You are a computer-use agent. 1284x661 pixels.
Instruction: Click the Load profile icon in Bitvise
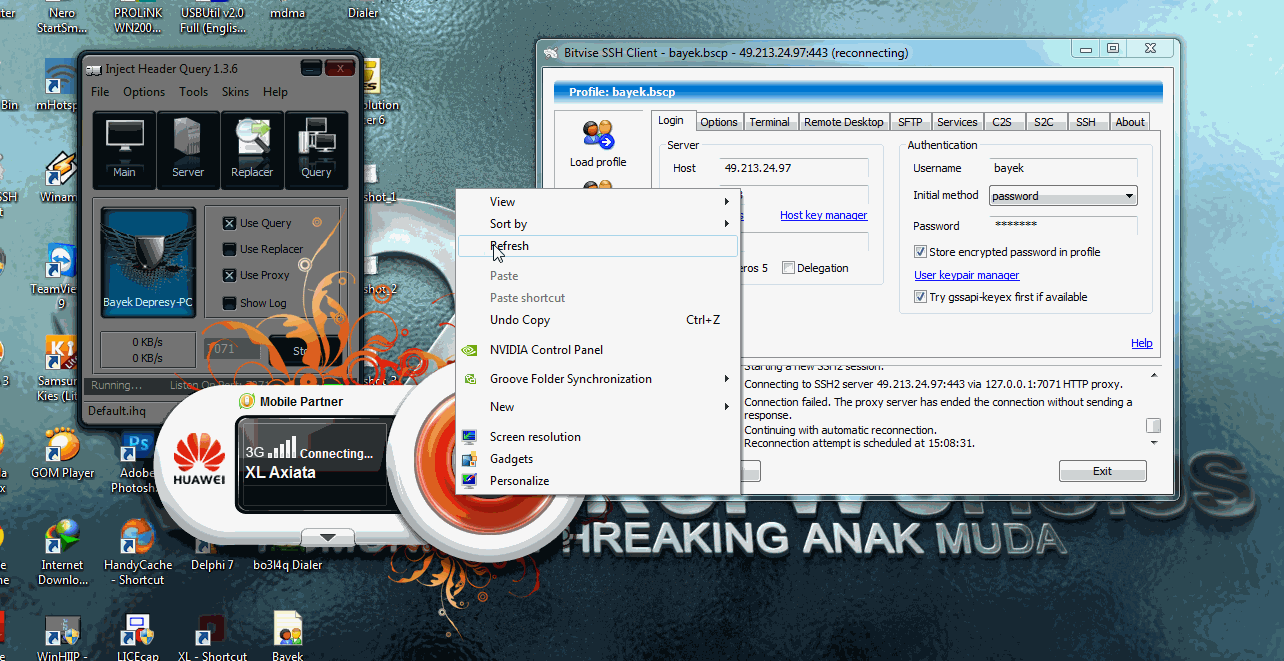(x=598, y=136)
